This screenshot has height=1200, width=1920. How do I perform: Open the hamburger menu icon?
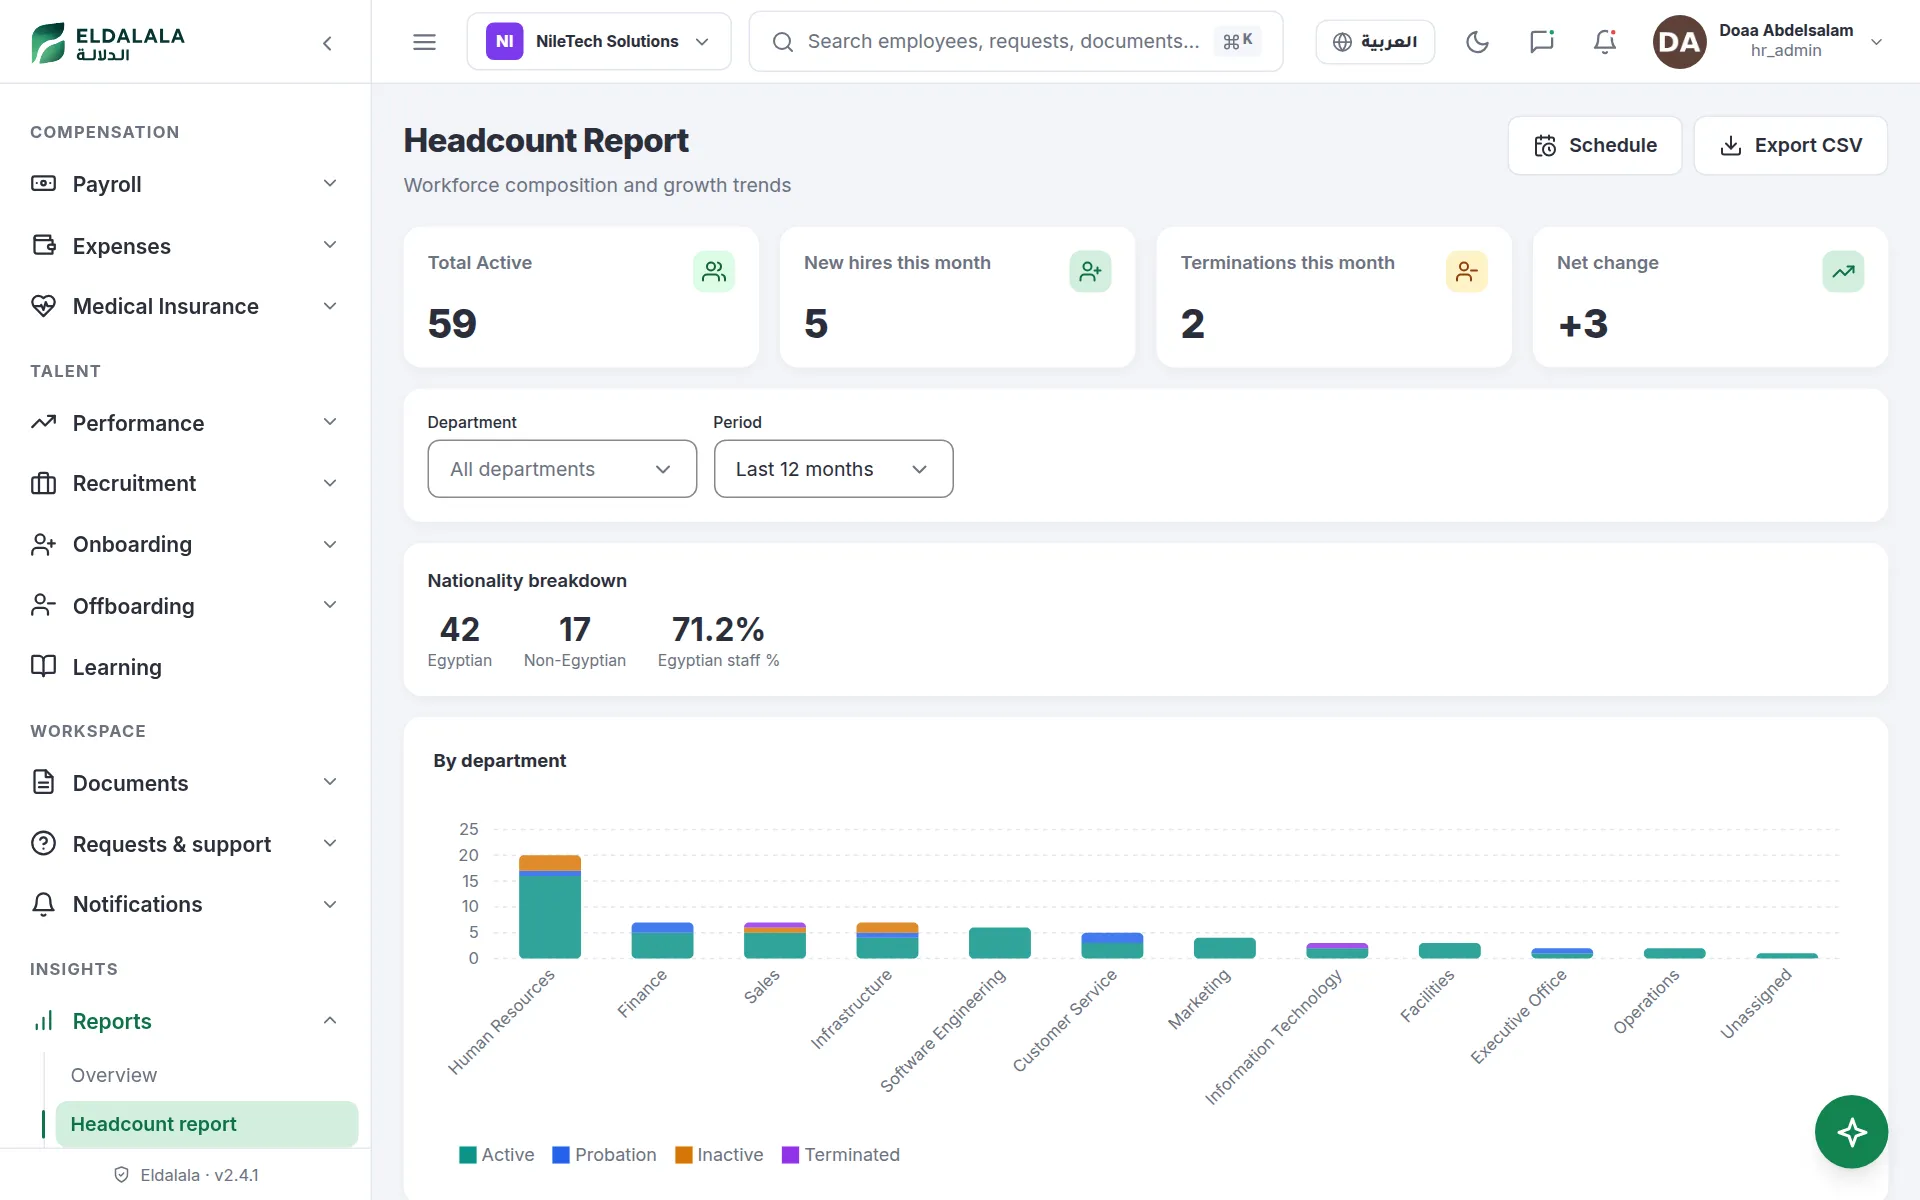tap(424, 42)
